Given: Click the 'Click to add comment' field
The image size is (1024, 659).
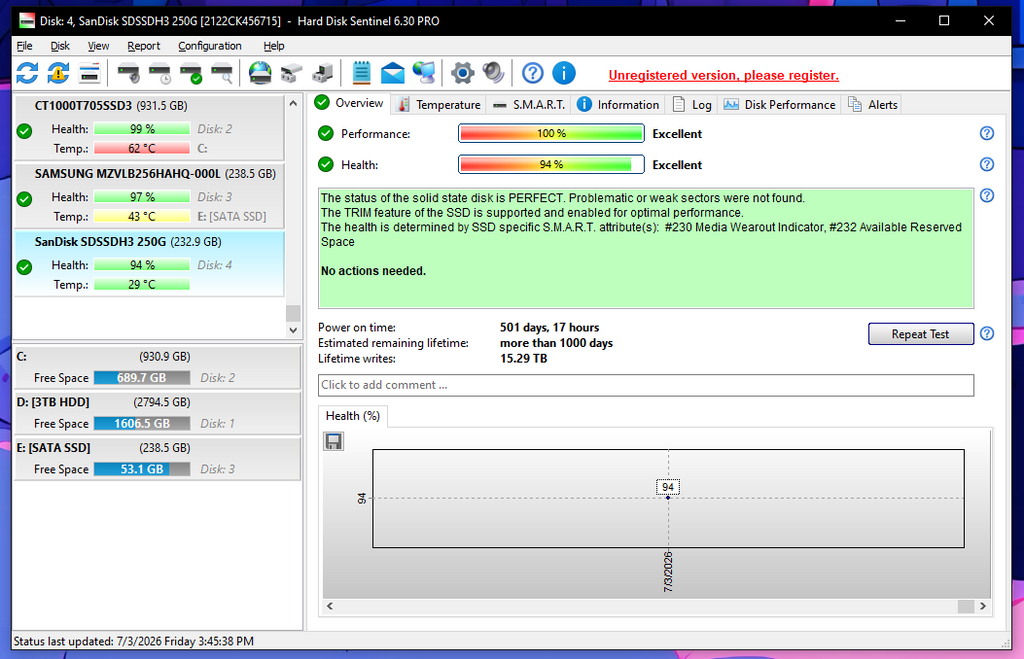Looking at the screenshot, I should point(646,385).
